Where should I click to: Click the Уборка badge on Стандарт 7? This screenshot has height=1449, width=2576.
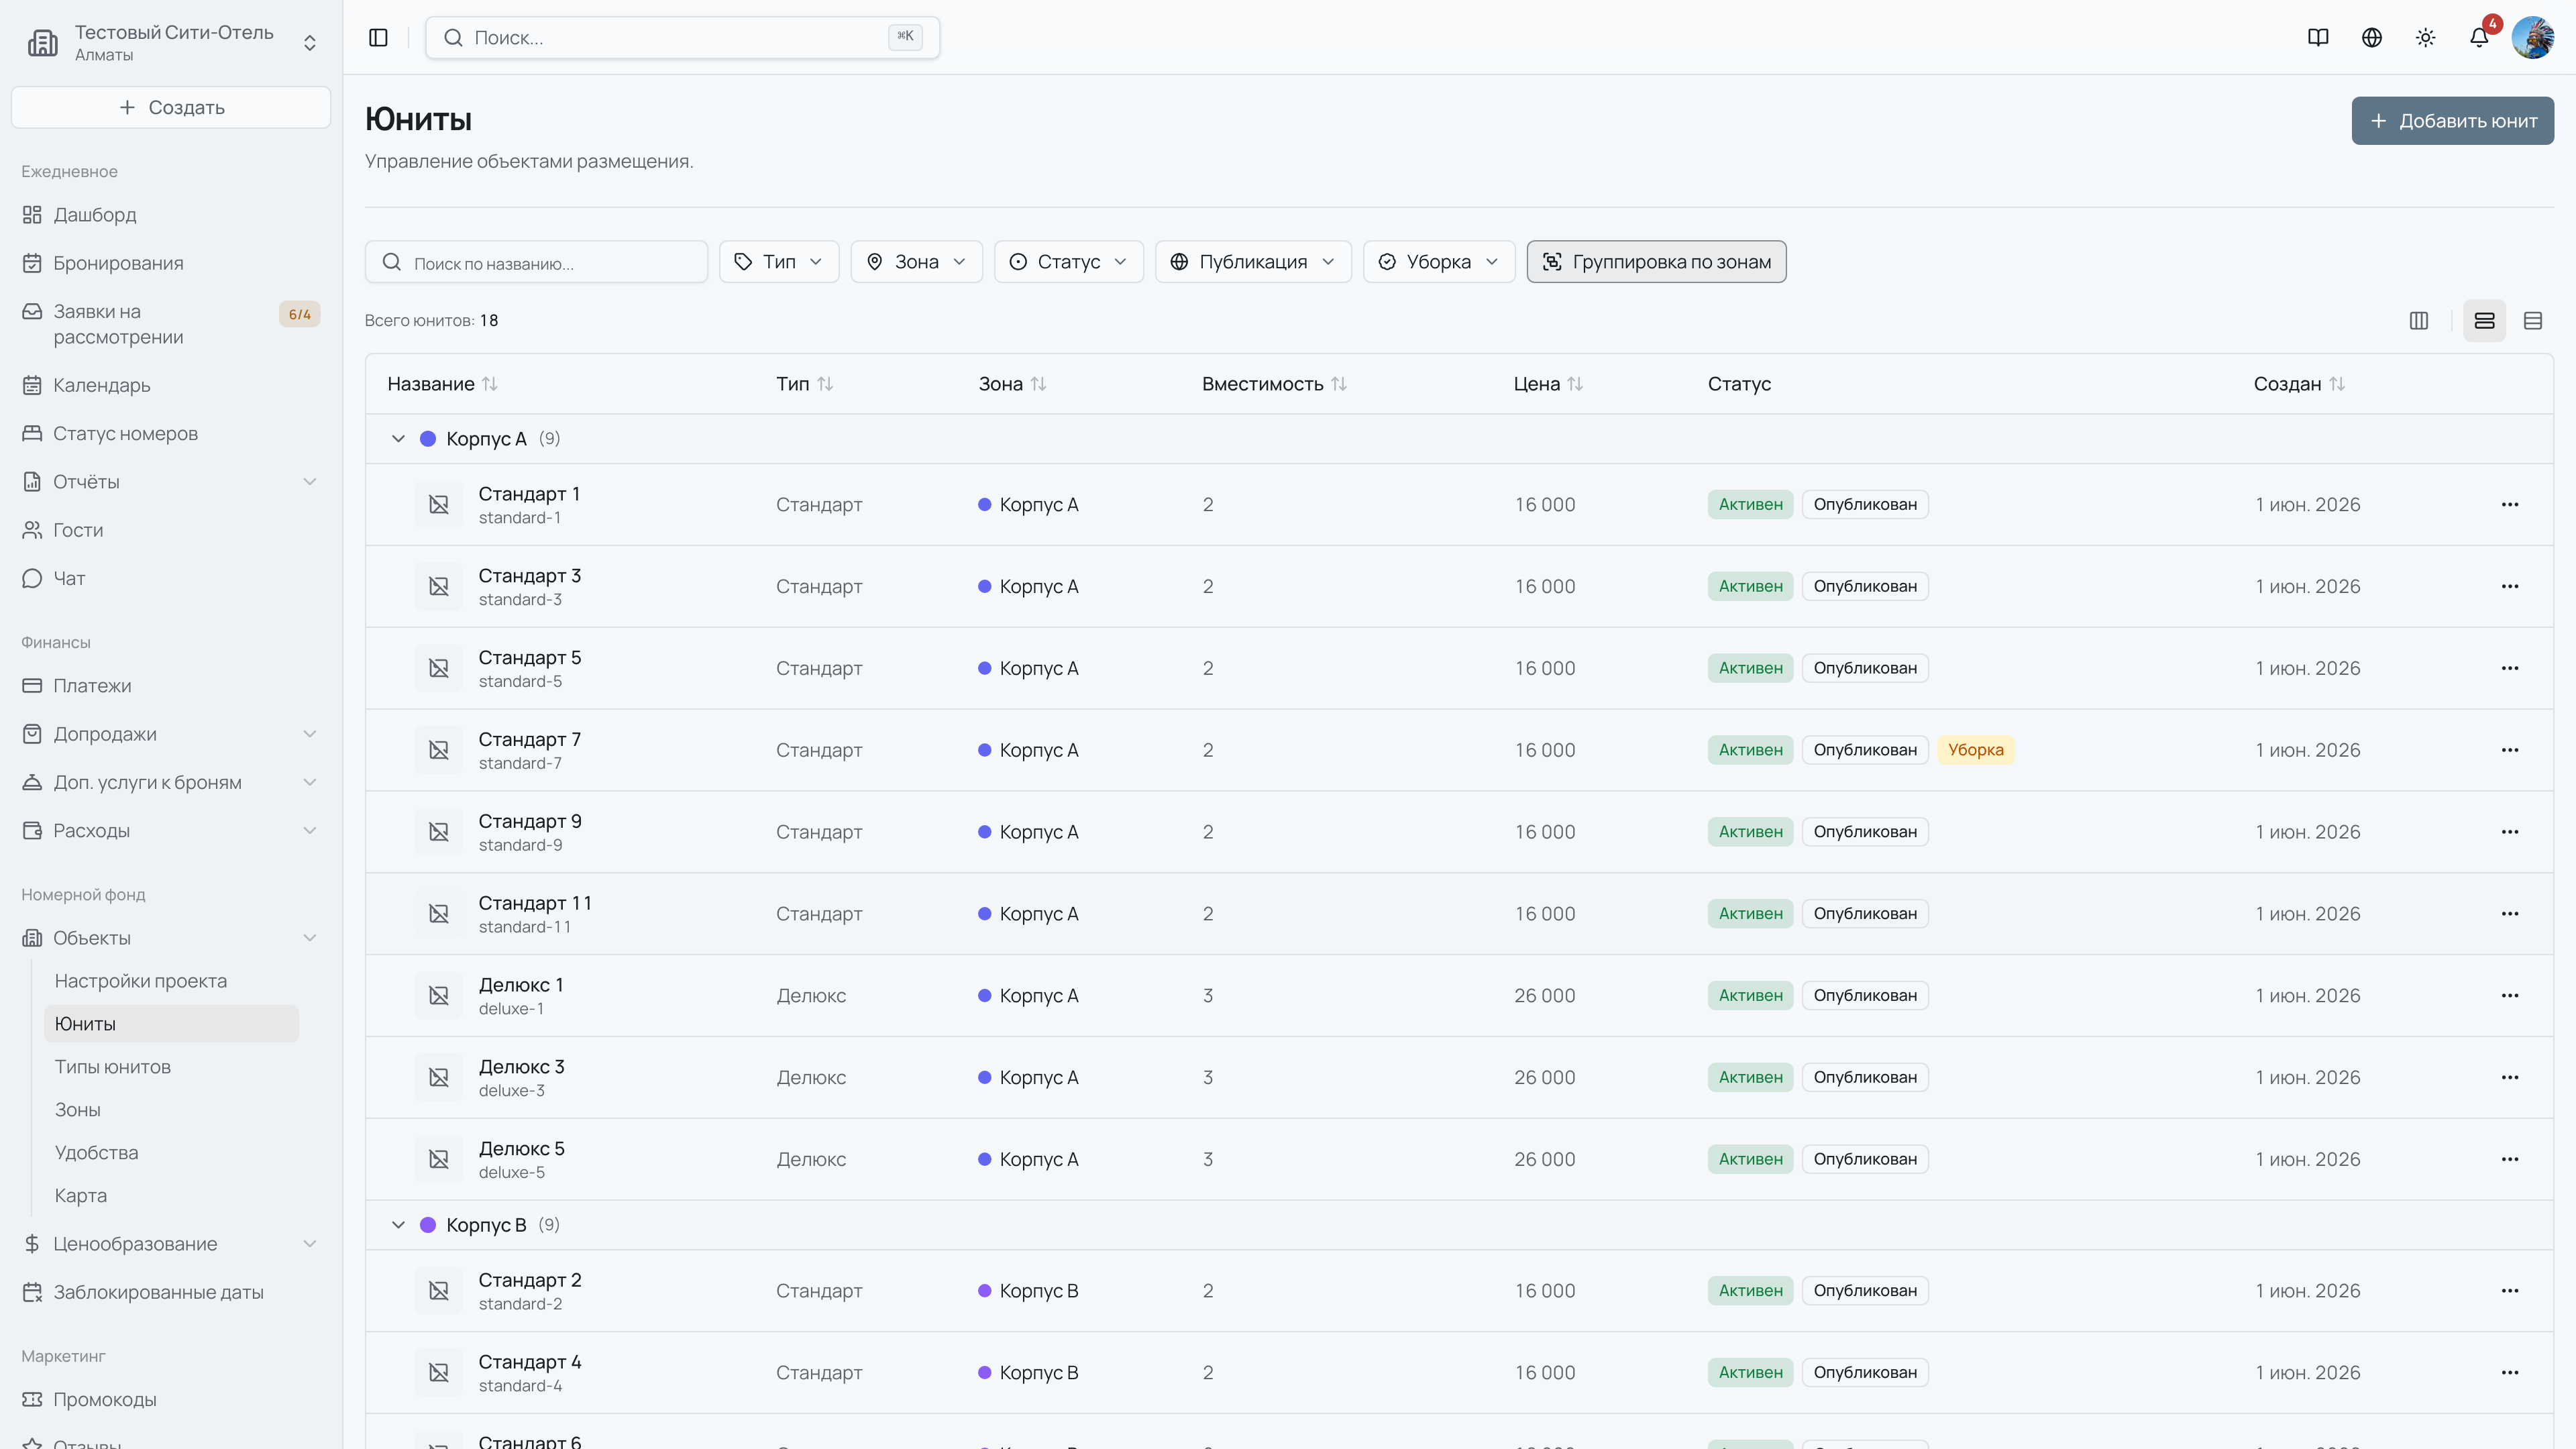(x=1975, y=750)
